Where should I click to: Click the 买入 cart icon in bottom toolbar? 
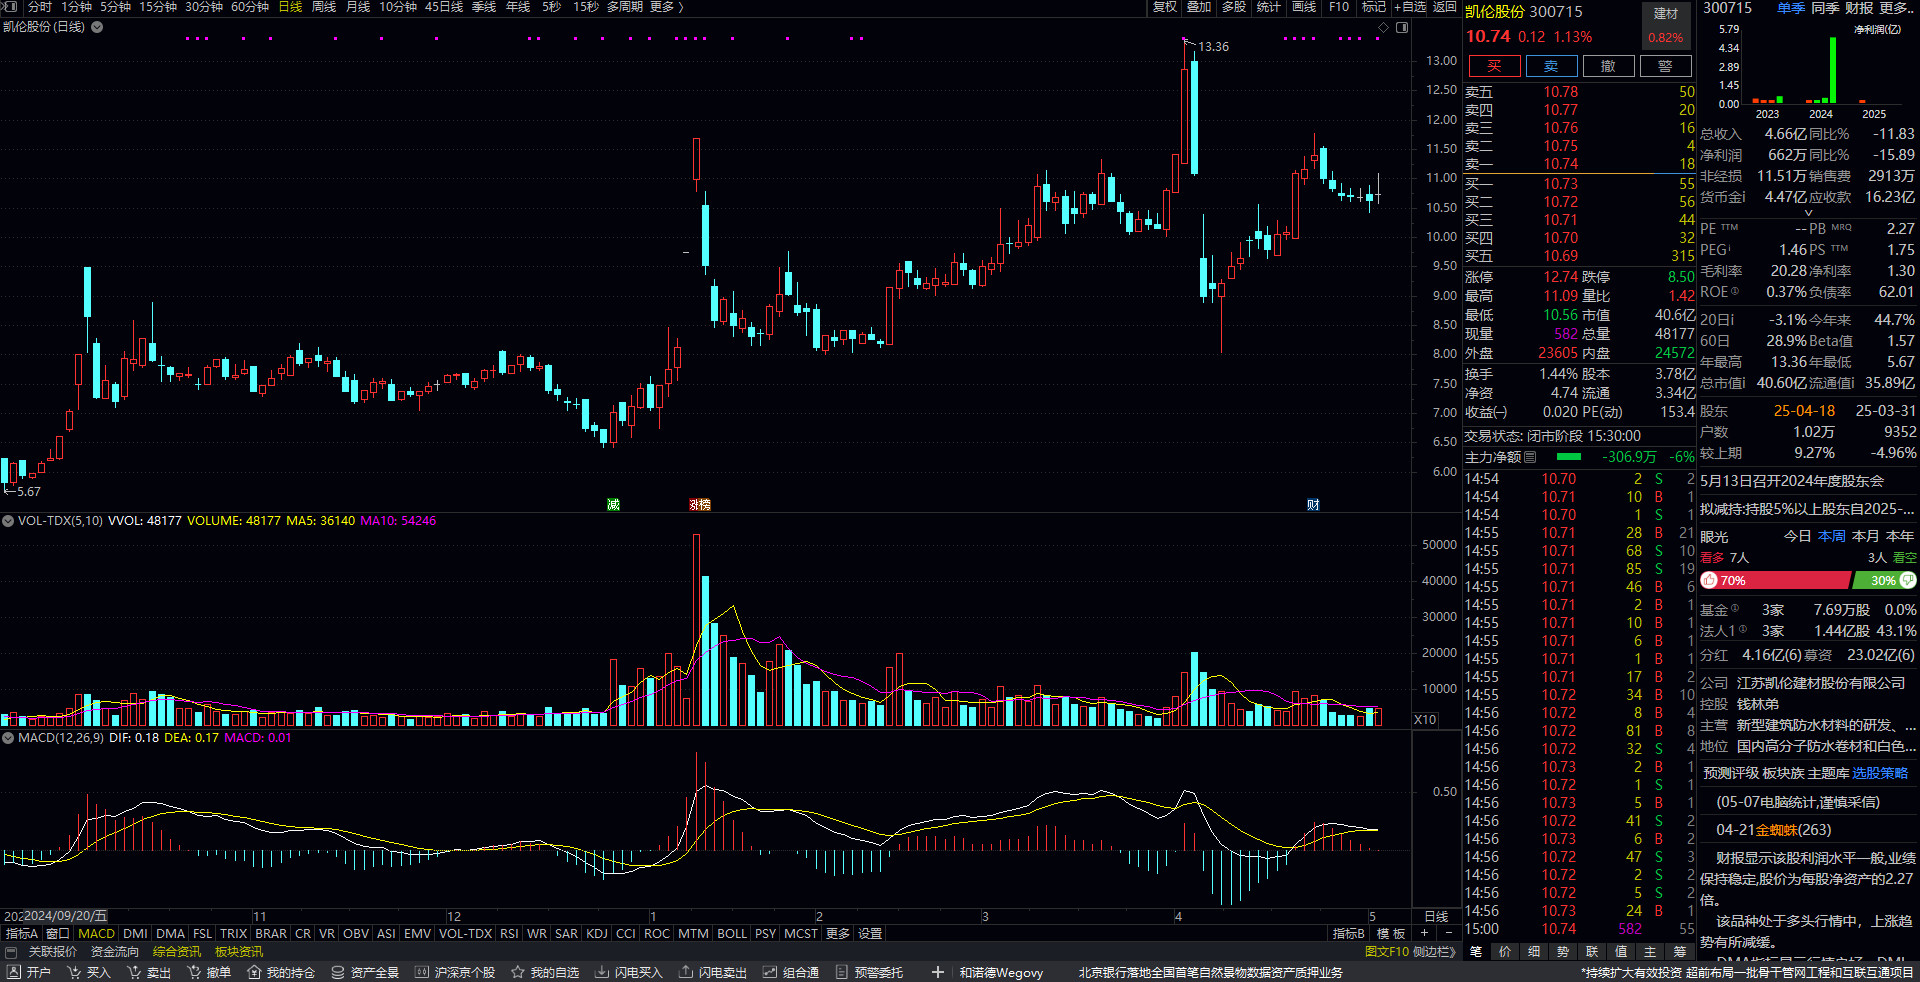73,972
